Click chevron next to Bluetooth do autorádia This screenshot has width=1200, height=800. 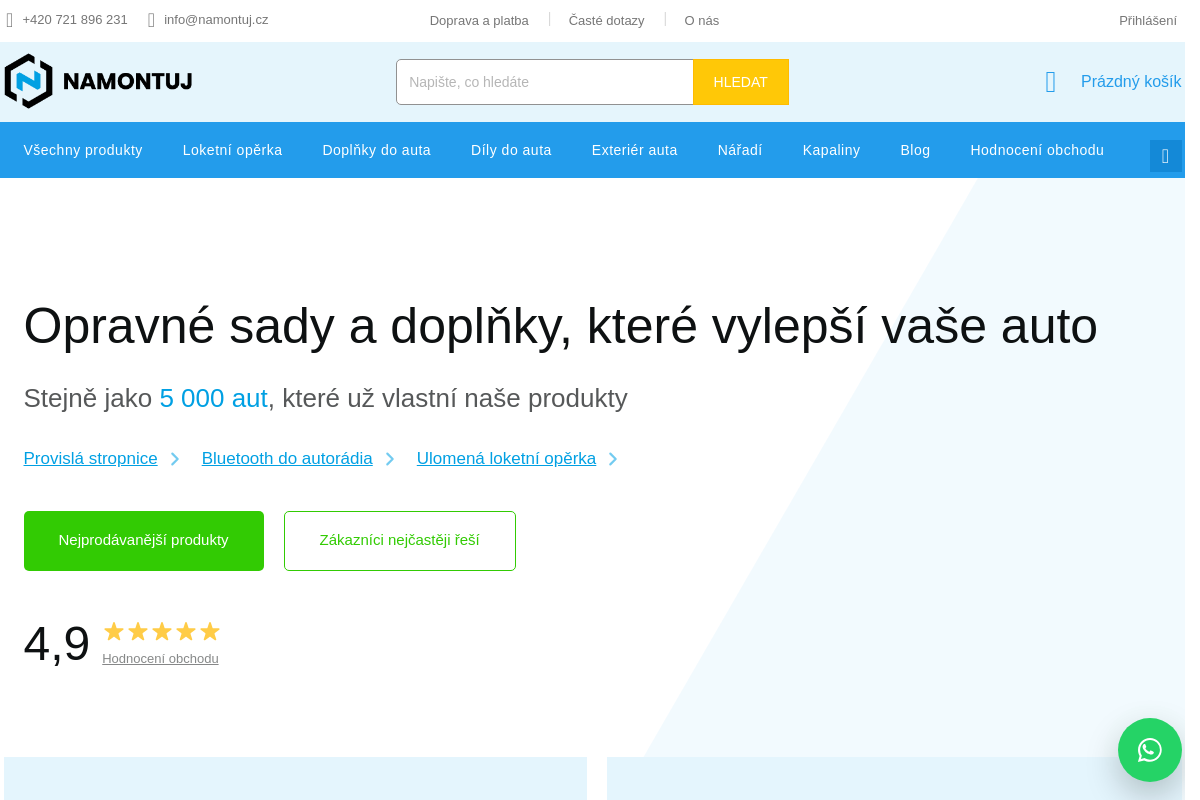(x=390, y=459)
